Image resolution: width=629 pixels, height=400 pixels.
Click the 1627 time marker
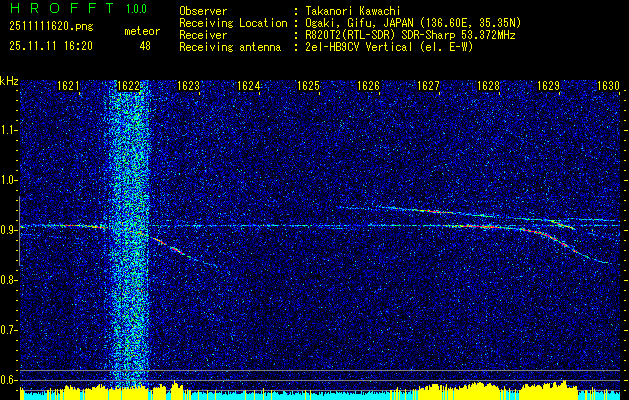pos(428,86)
